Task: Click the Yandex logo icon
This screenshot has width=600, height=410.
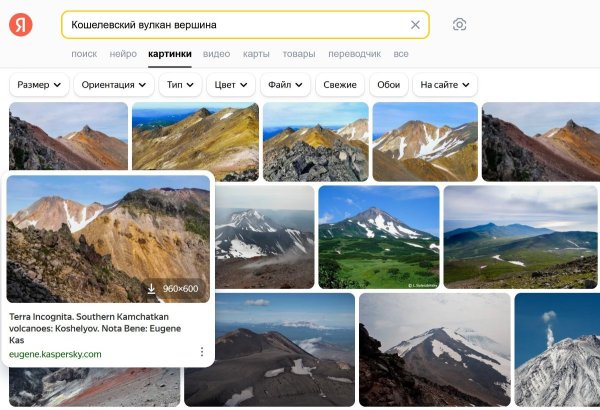Action: (20, 25)
